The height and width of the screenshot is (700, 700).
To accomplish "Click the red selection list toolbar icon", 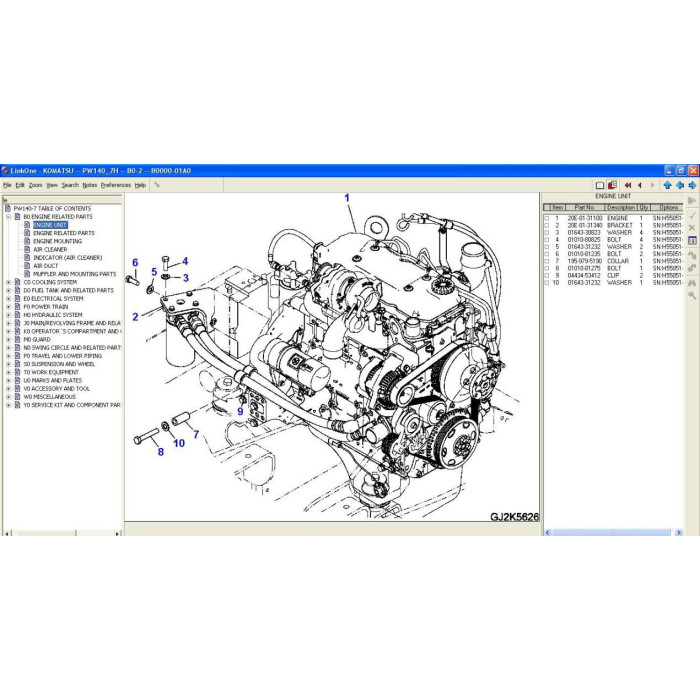I will (x=612, y=185).
